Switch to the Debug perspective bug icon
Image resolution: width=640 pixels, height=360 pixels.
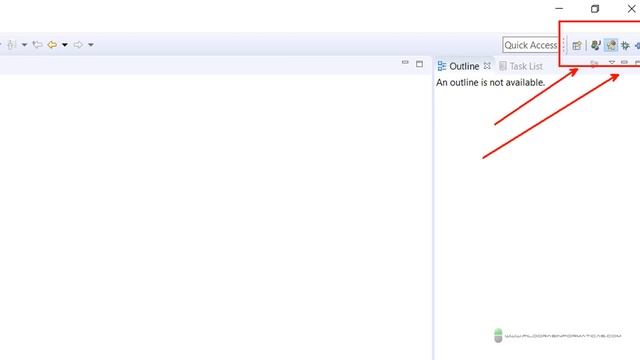[625, 45]
